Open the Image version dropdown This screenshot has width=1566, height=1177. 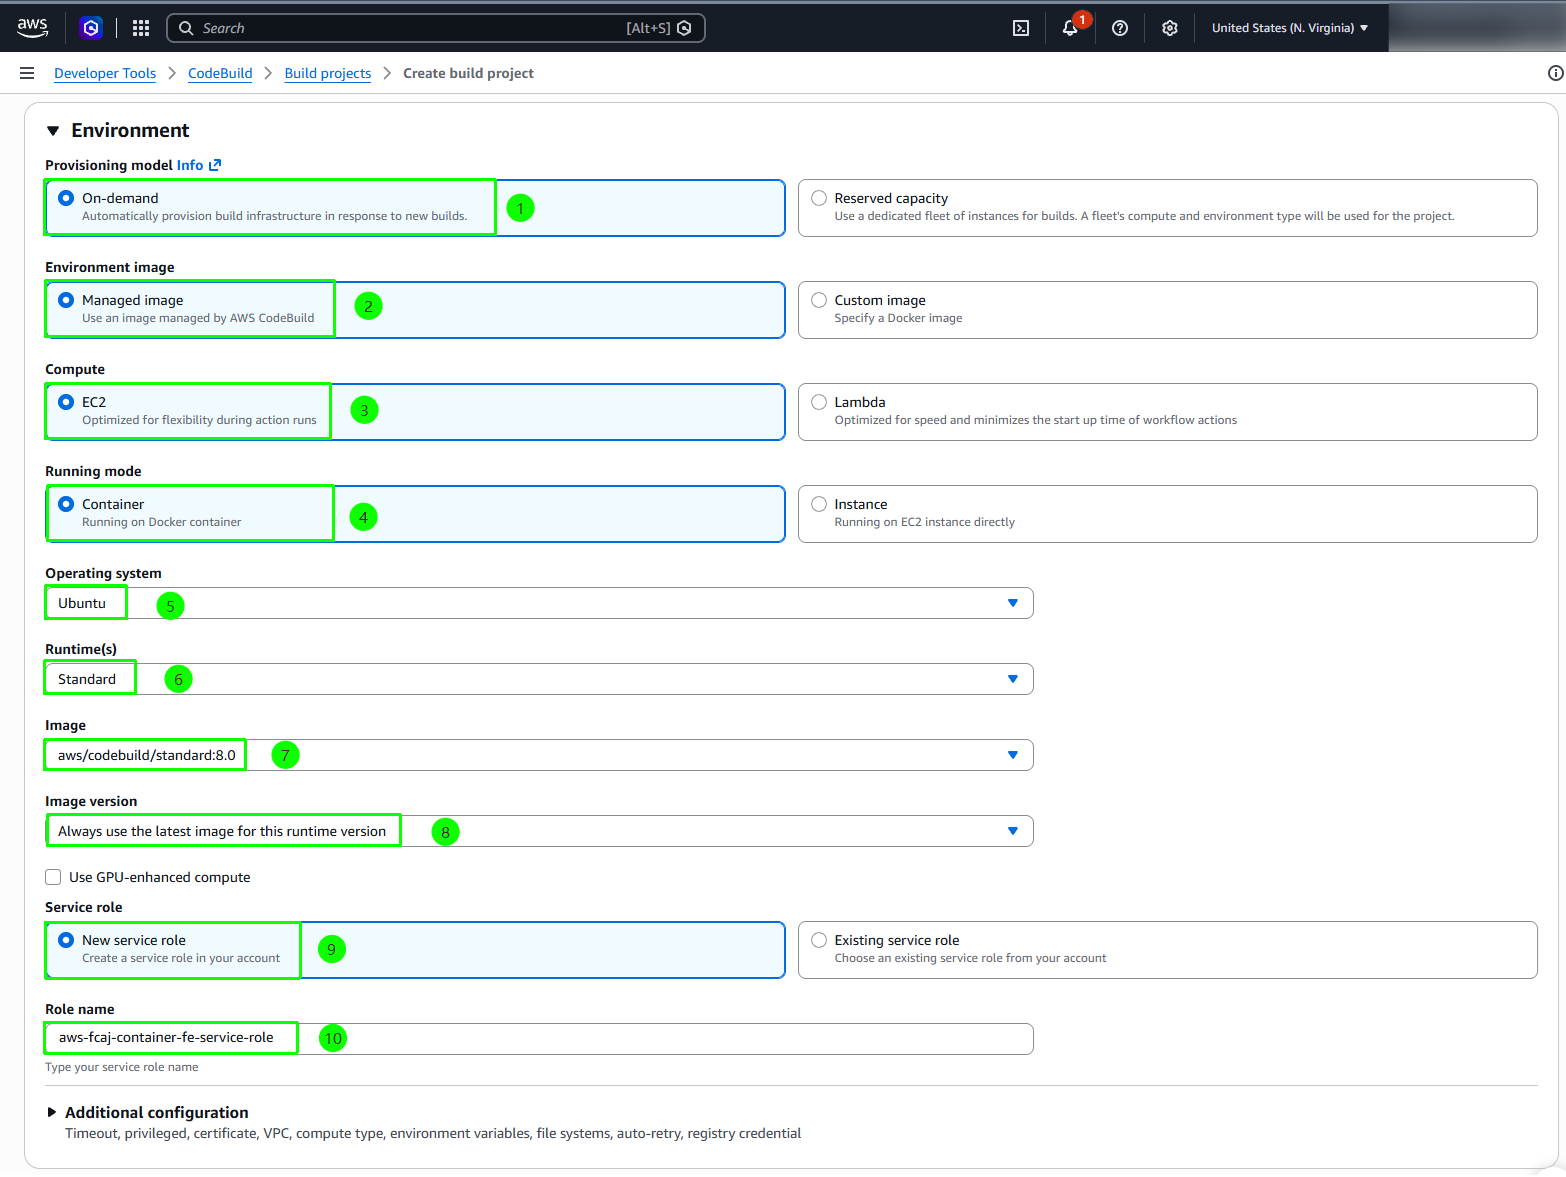point(539,831)
